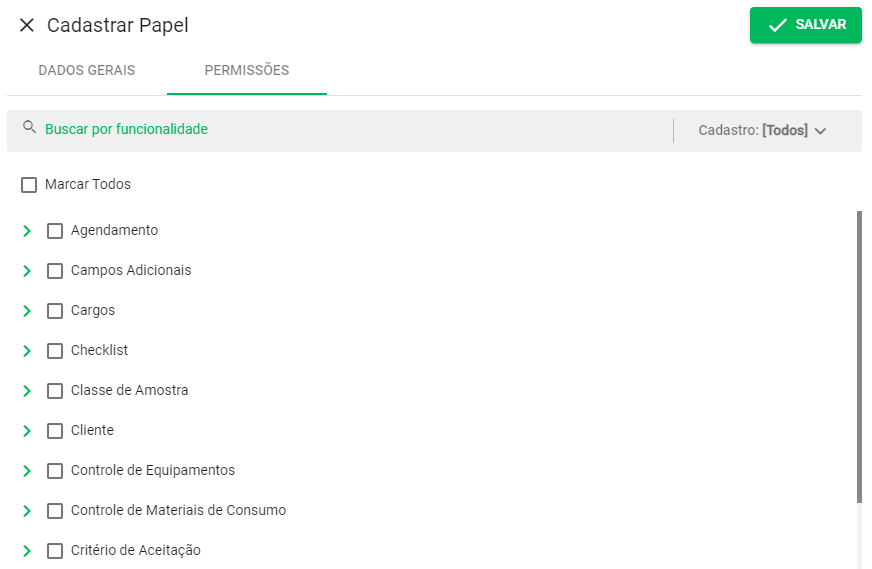Open the Cadastro: [Todos] filter dropdown

[x=762, y=131]
